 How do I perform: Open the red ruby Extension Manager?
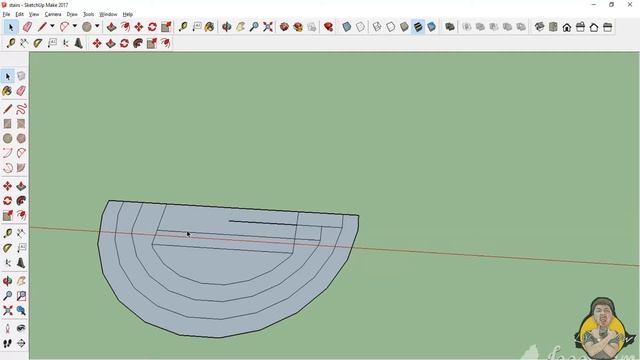tap(328, 27)
